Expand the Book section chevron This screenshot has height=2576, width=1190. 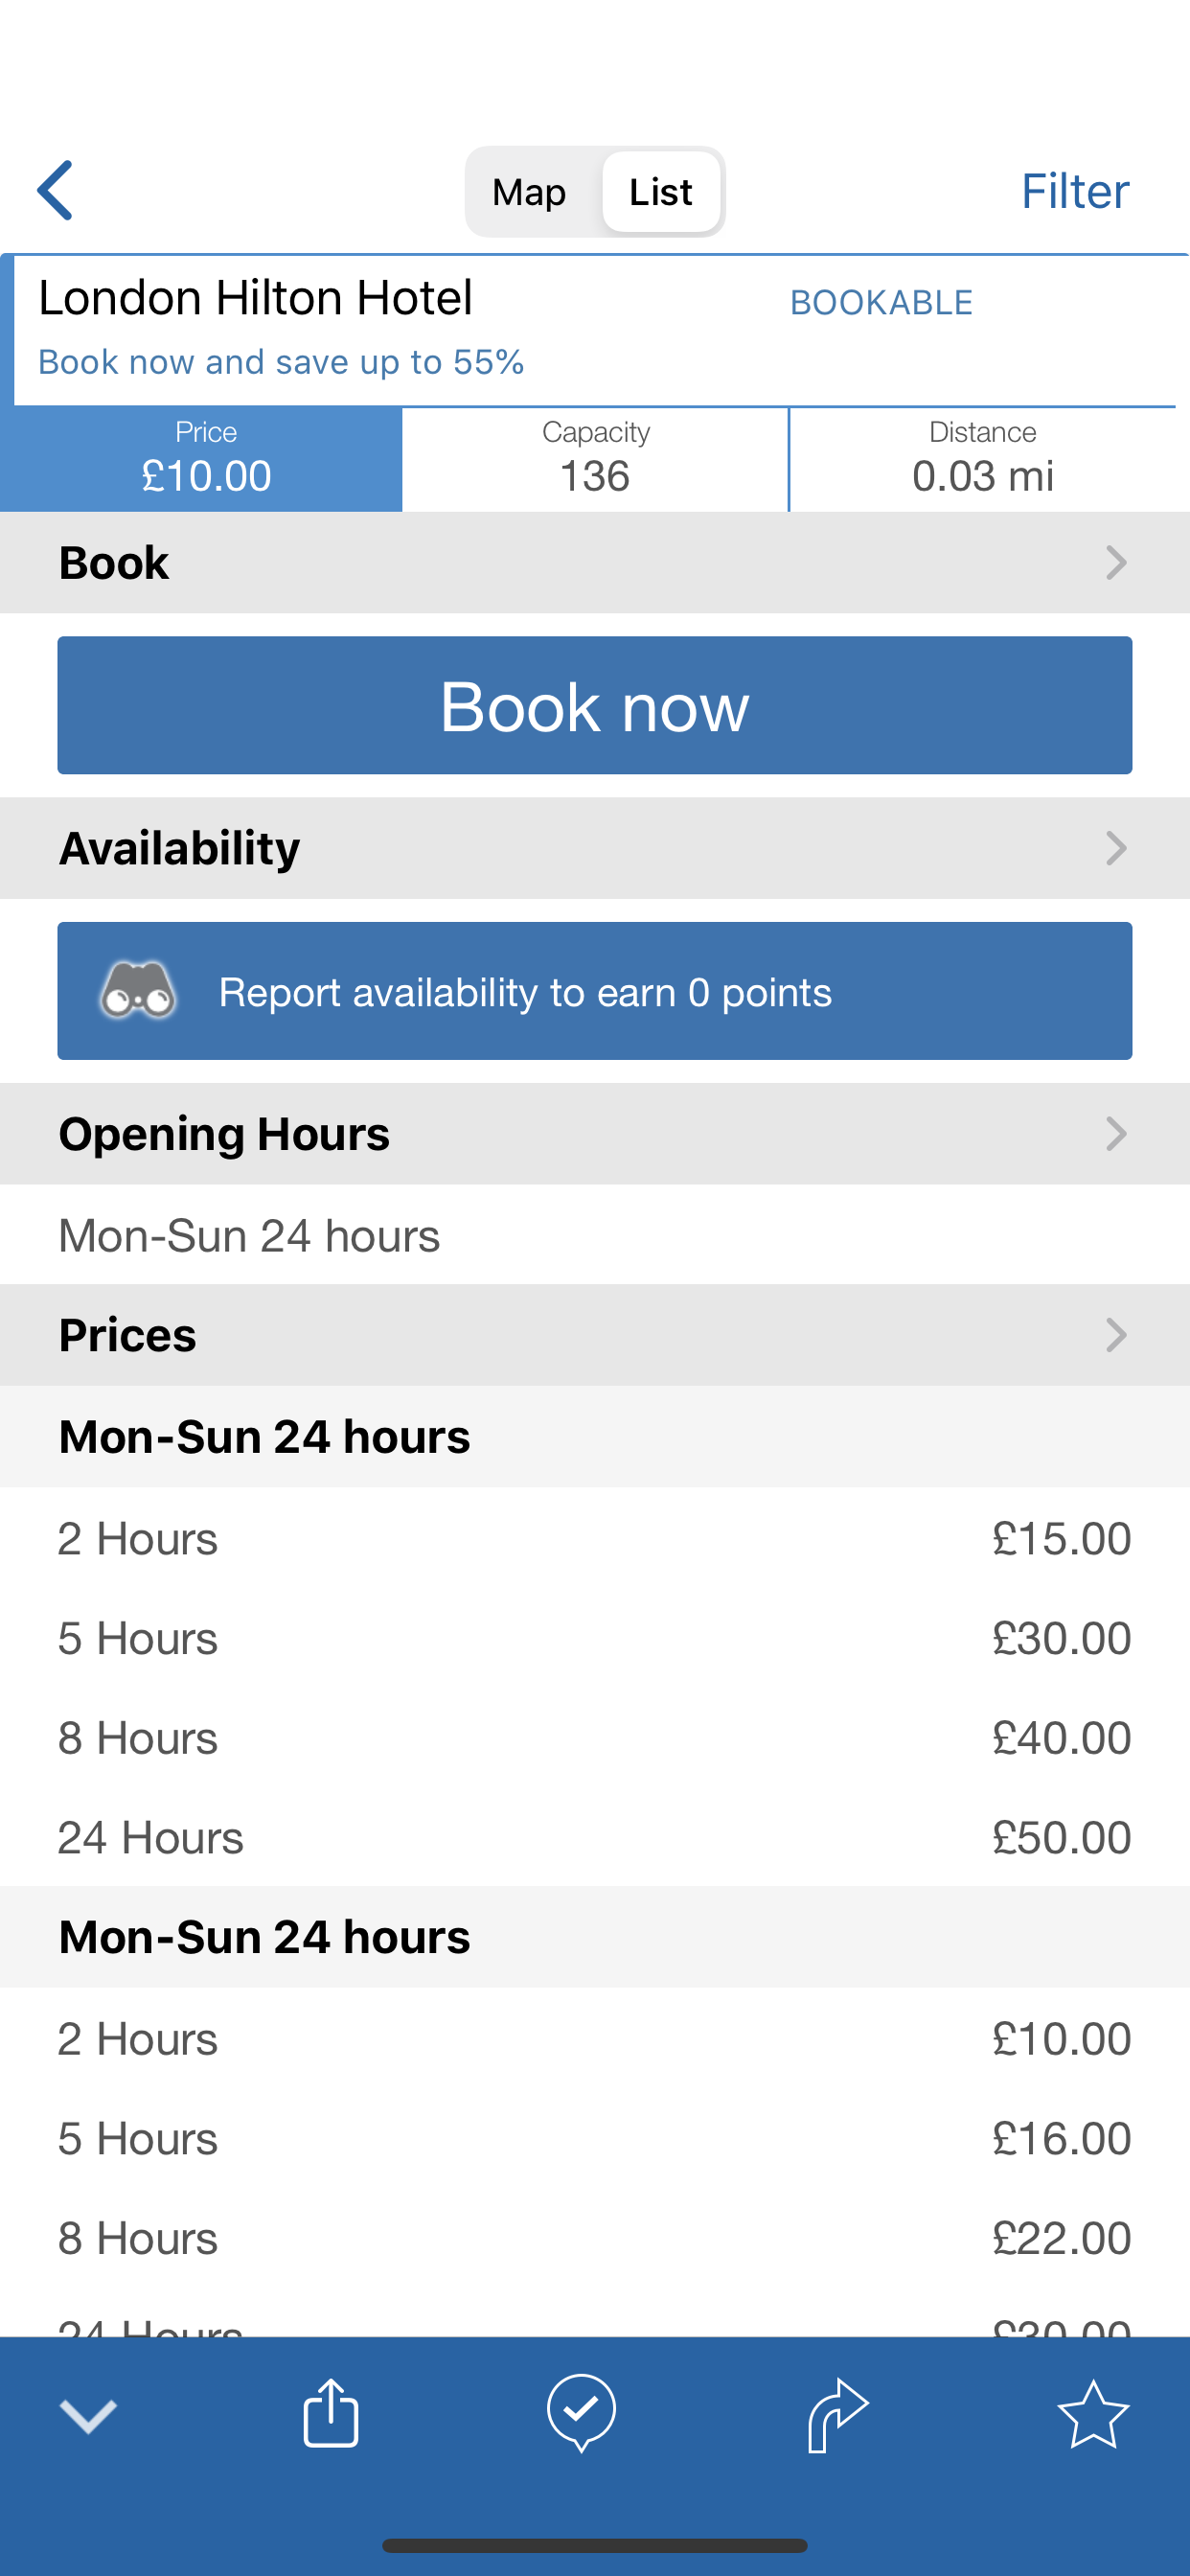click(x=1116, y=563)
